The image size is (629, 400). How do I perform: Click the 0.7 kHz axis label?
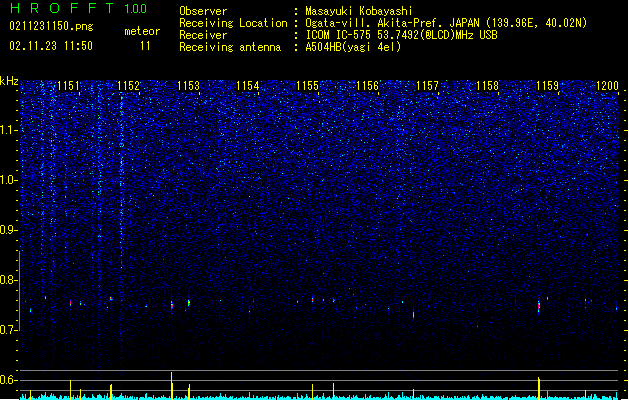click(9, 330)
